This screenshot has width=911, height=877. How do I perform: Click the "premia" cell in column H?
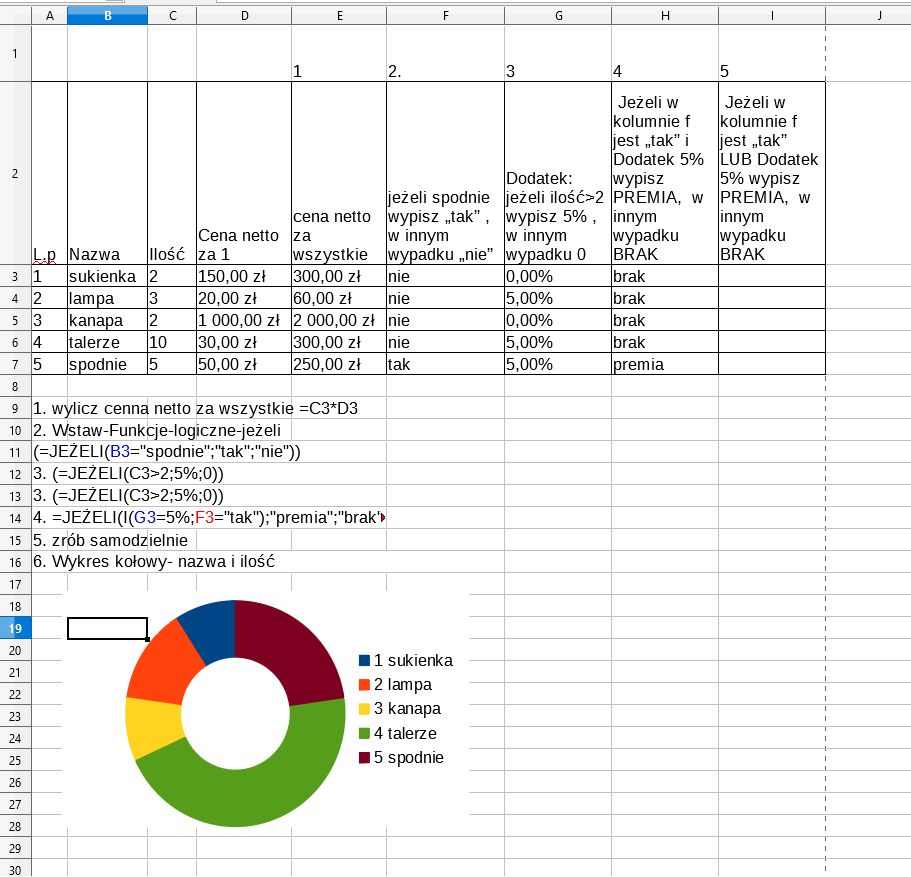pyautogui.click(x=664, y=364)
